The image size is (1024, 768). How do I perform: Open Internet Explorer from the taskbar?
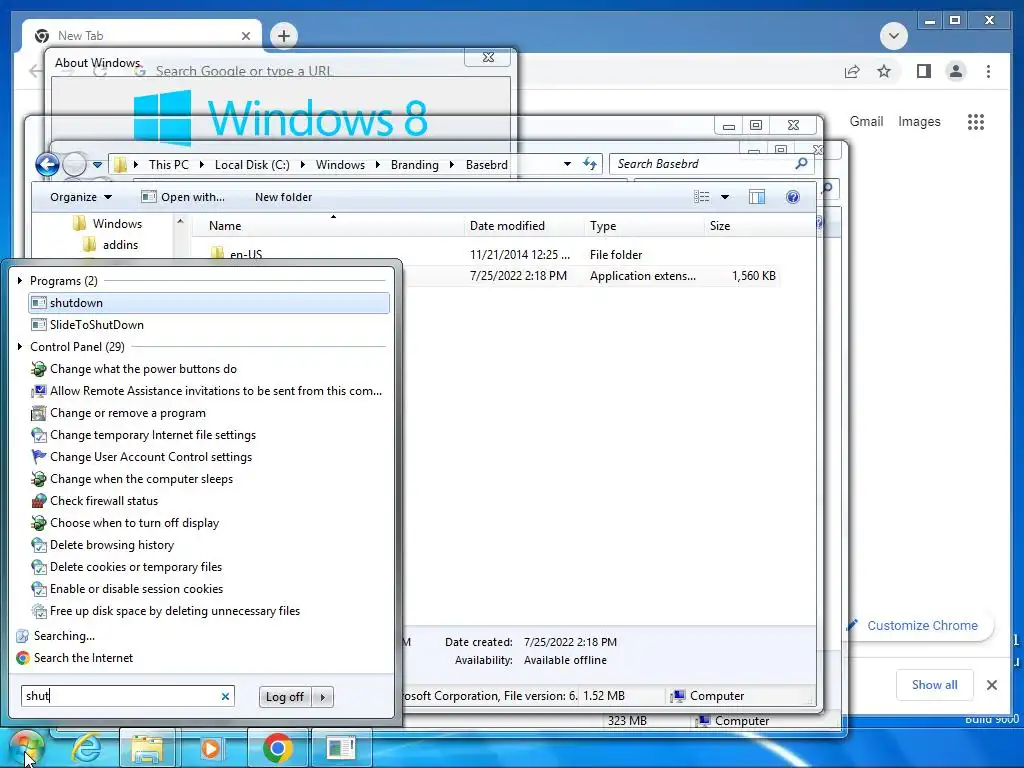[86, 748]
